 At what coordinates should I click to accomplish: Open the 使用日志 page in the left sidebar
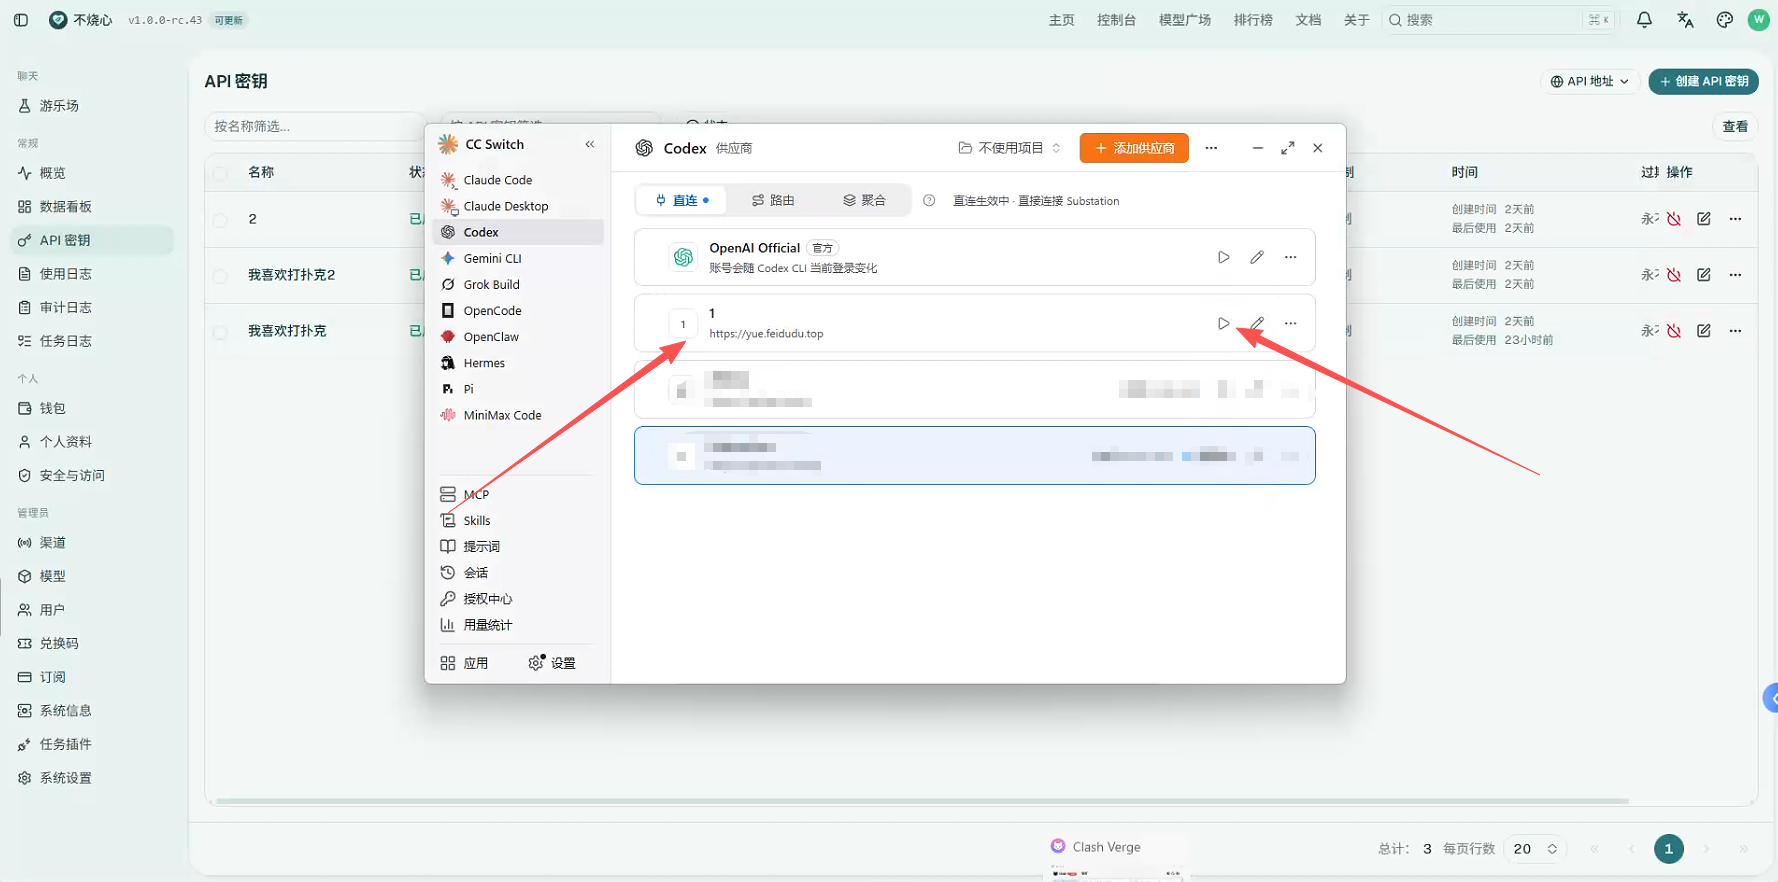tap(92, 274)
